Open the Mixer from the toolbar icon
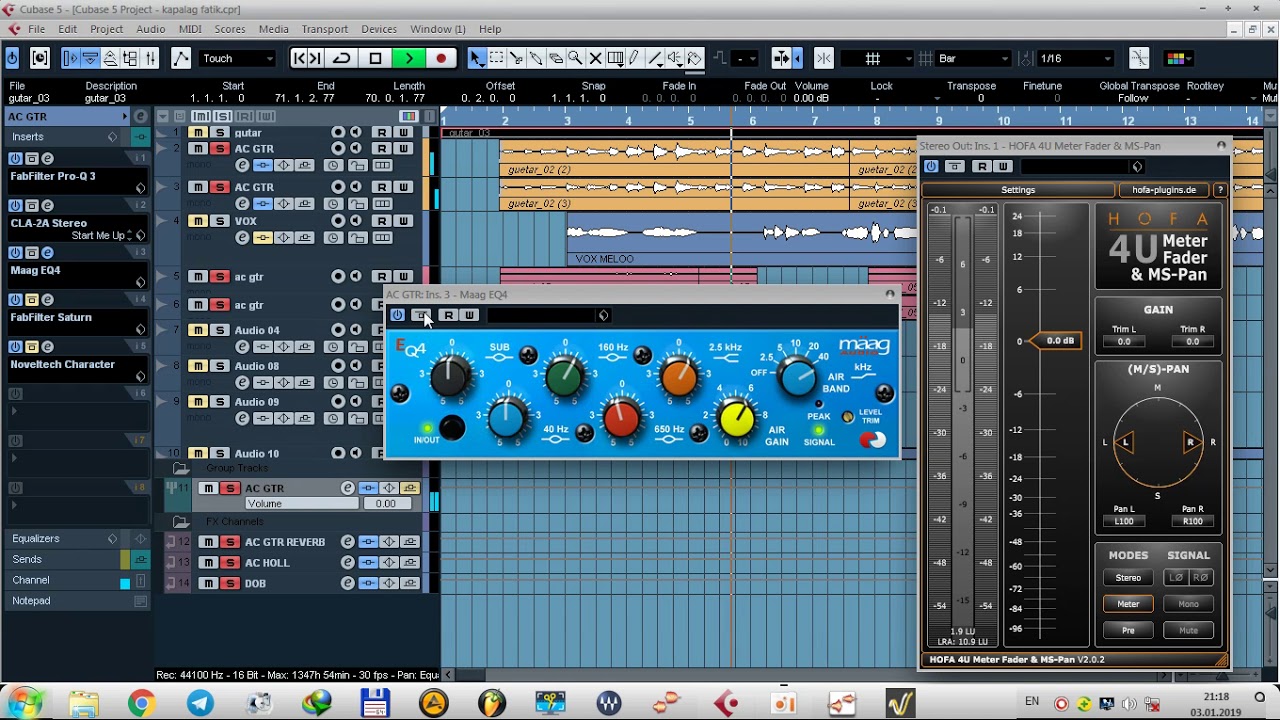The image size is (1280, 720). coord(151,58)
